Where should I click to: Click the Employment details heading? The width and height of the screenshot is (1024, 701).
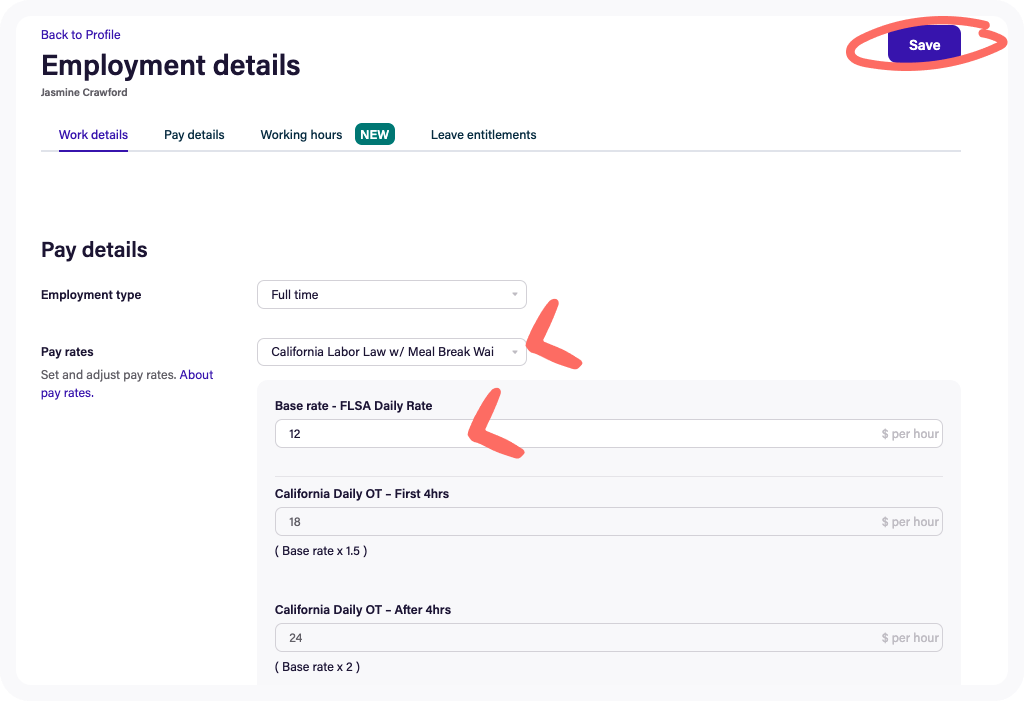pos(170,65)
